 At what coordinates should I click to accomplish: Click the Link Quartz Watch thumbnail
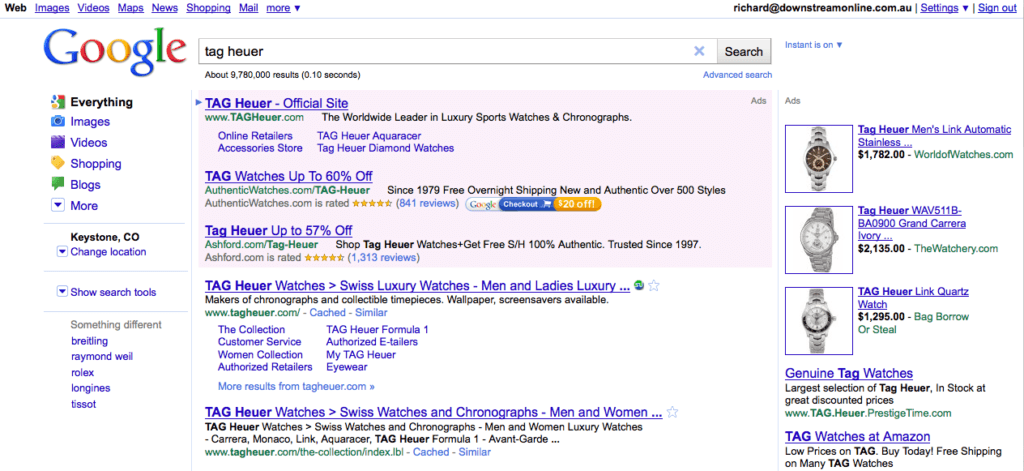pyautogui.click(x=819, y=321)
